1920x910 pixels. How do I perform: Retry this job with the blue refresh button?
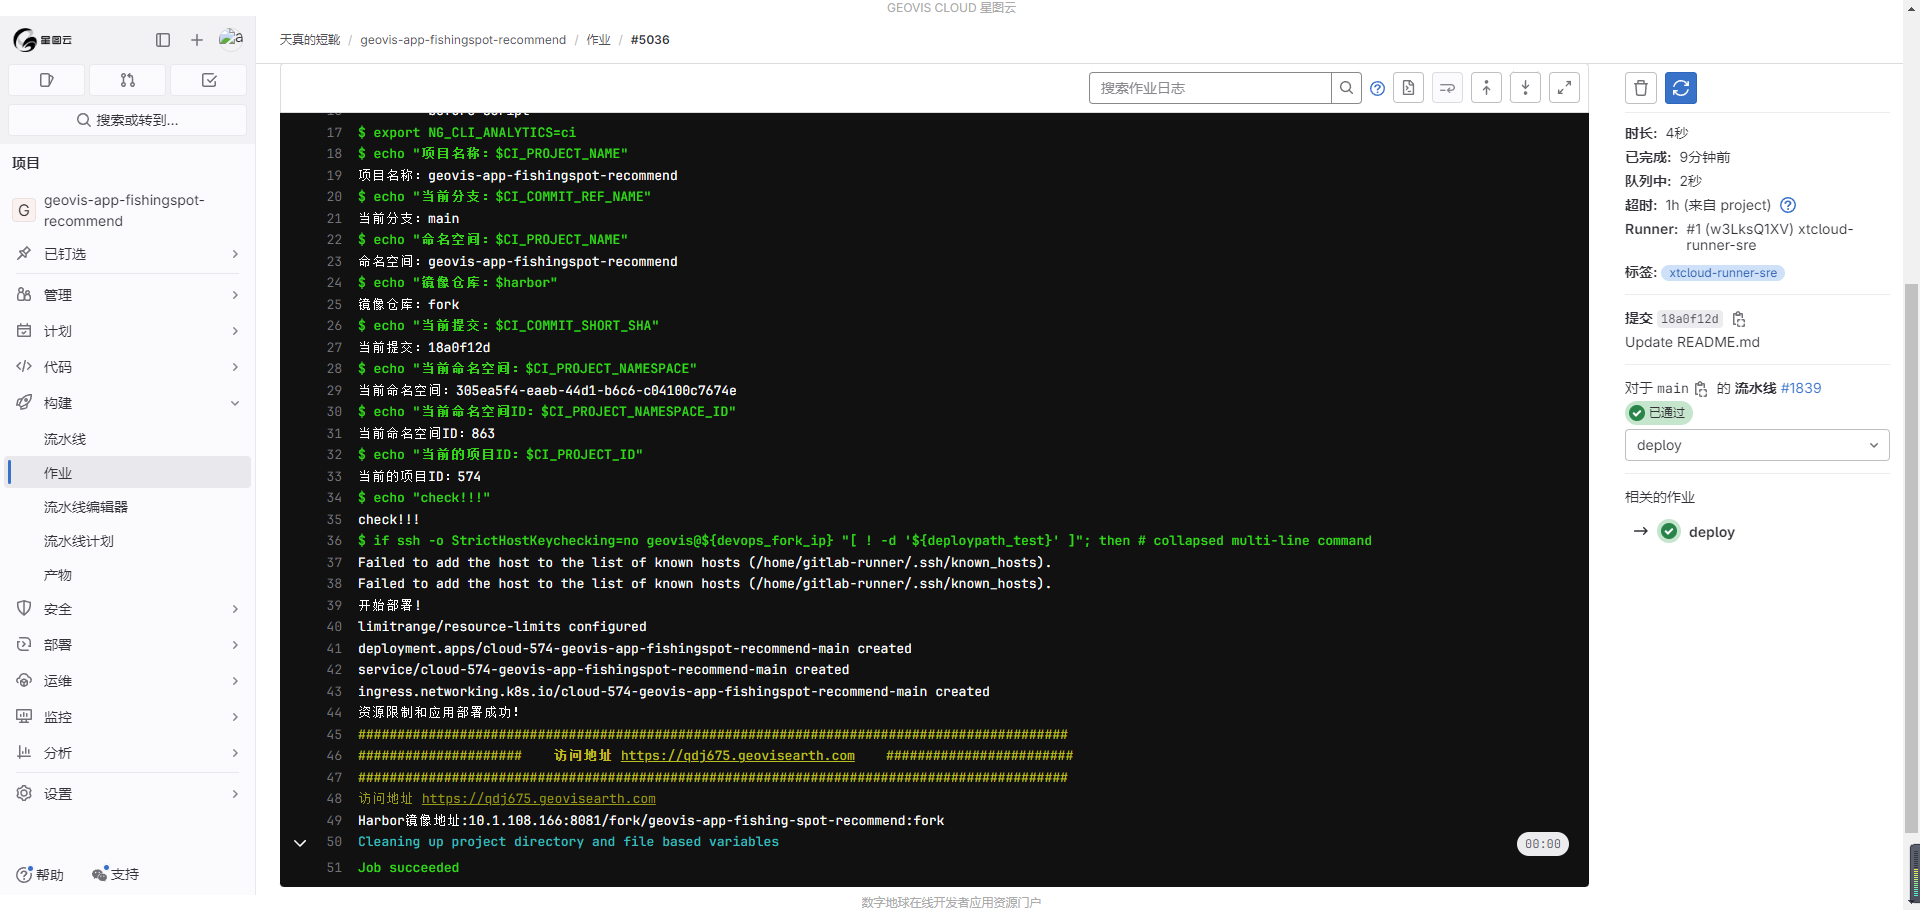coord(1681,88)
